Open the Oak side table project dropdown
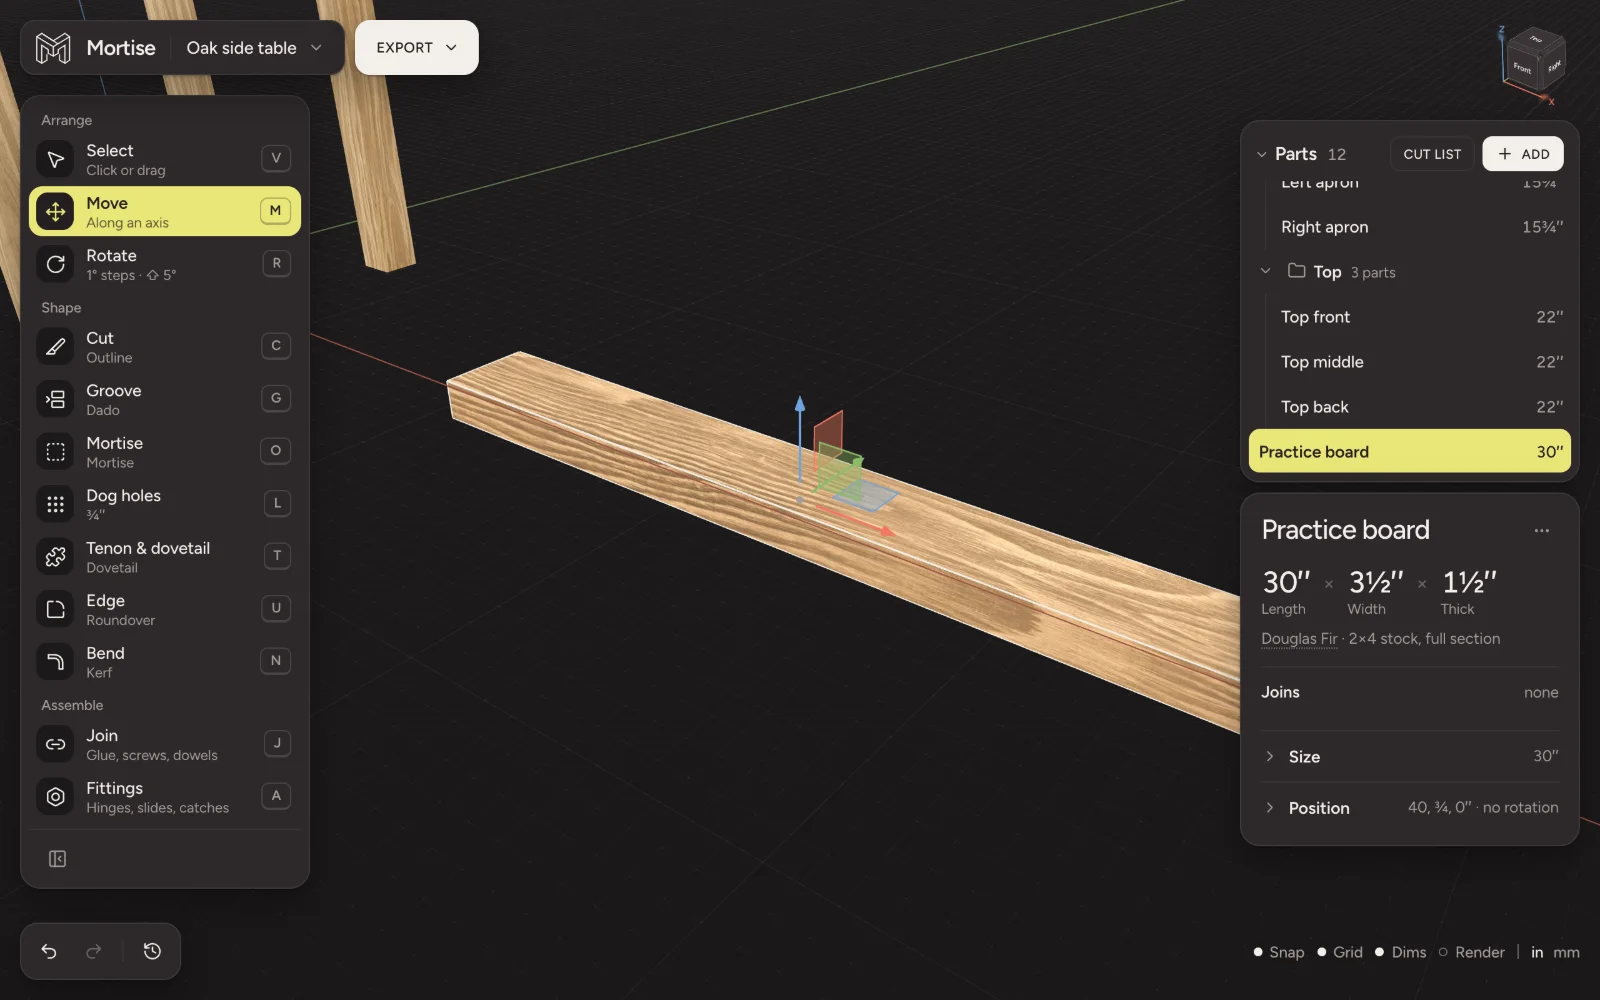The image size is (1600, 1000). (254, 48)
